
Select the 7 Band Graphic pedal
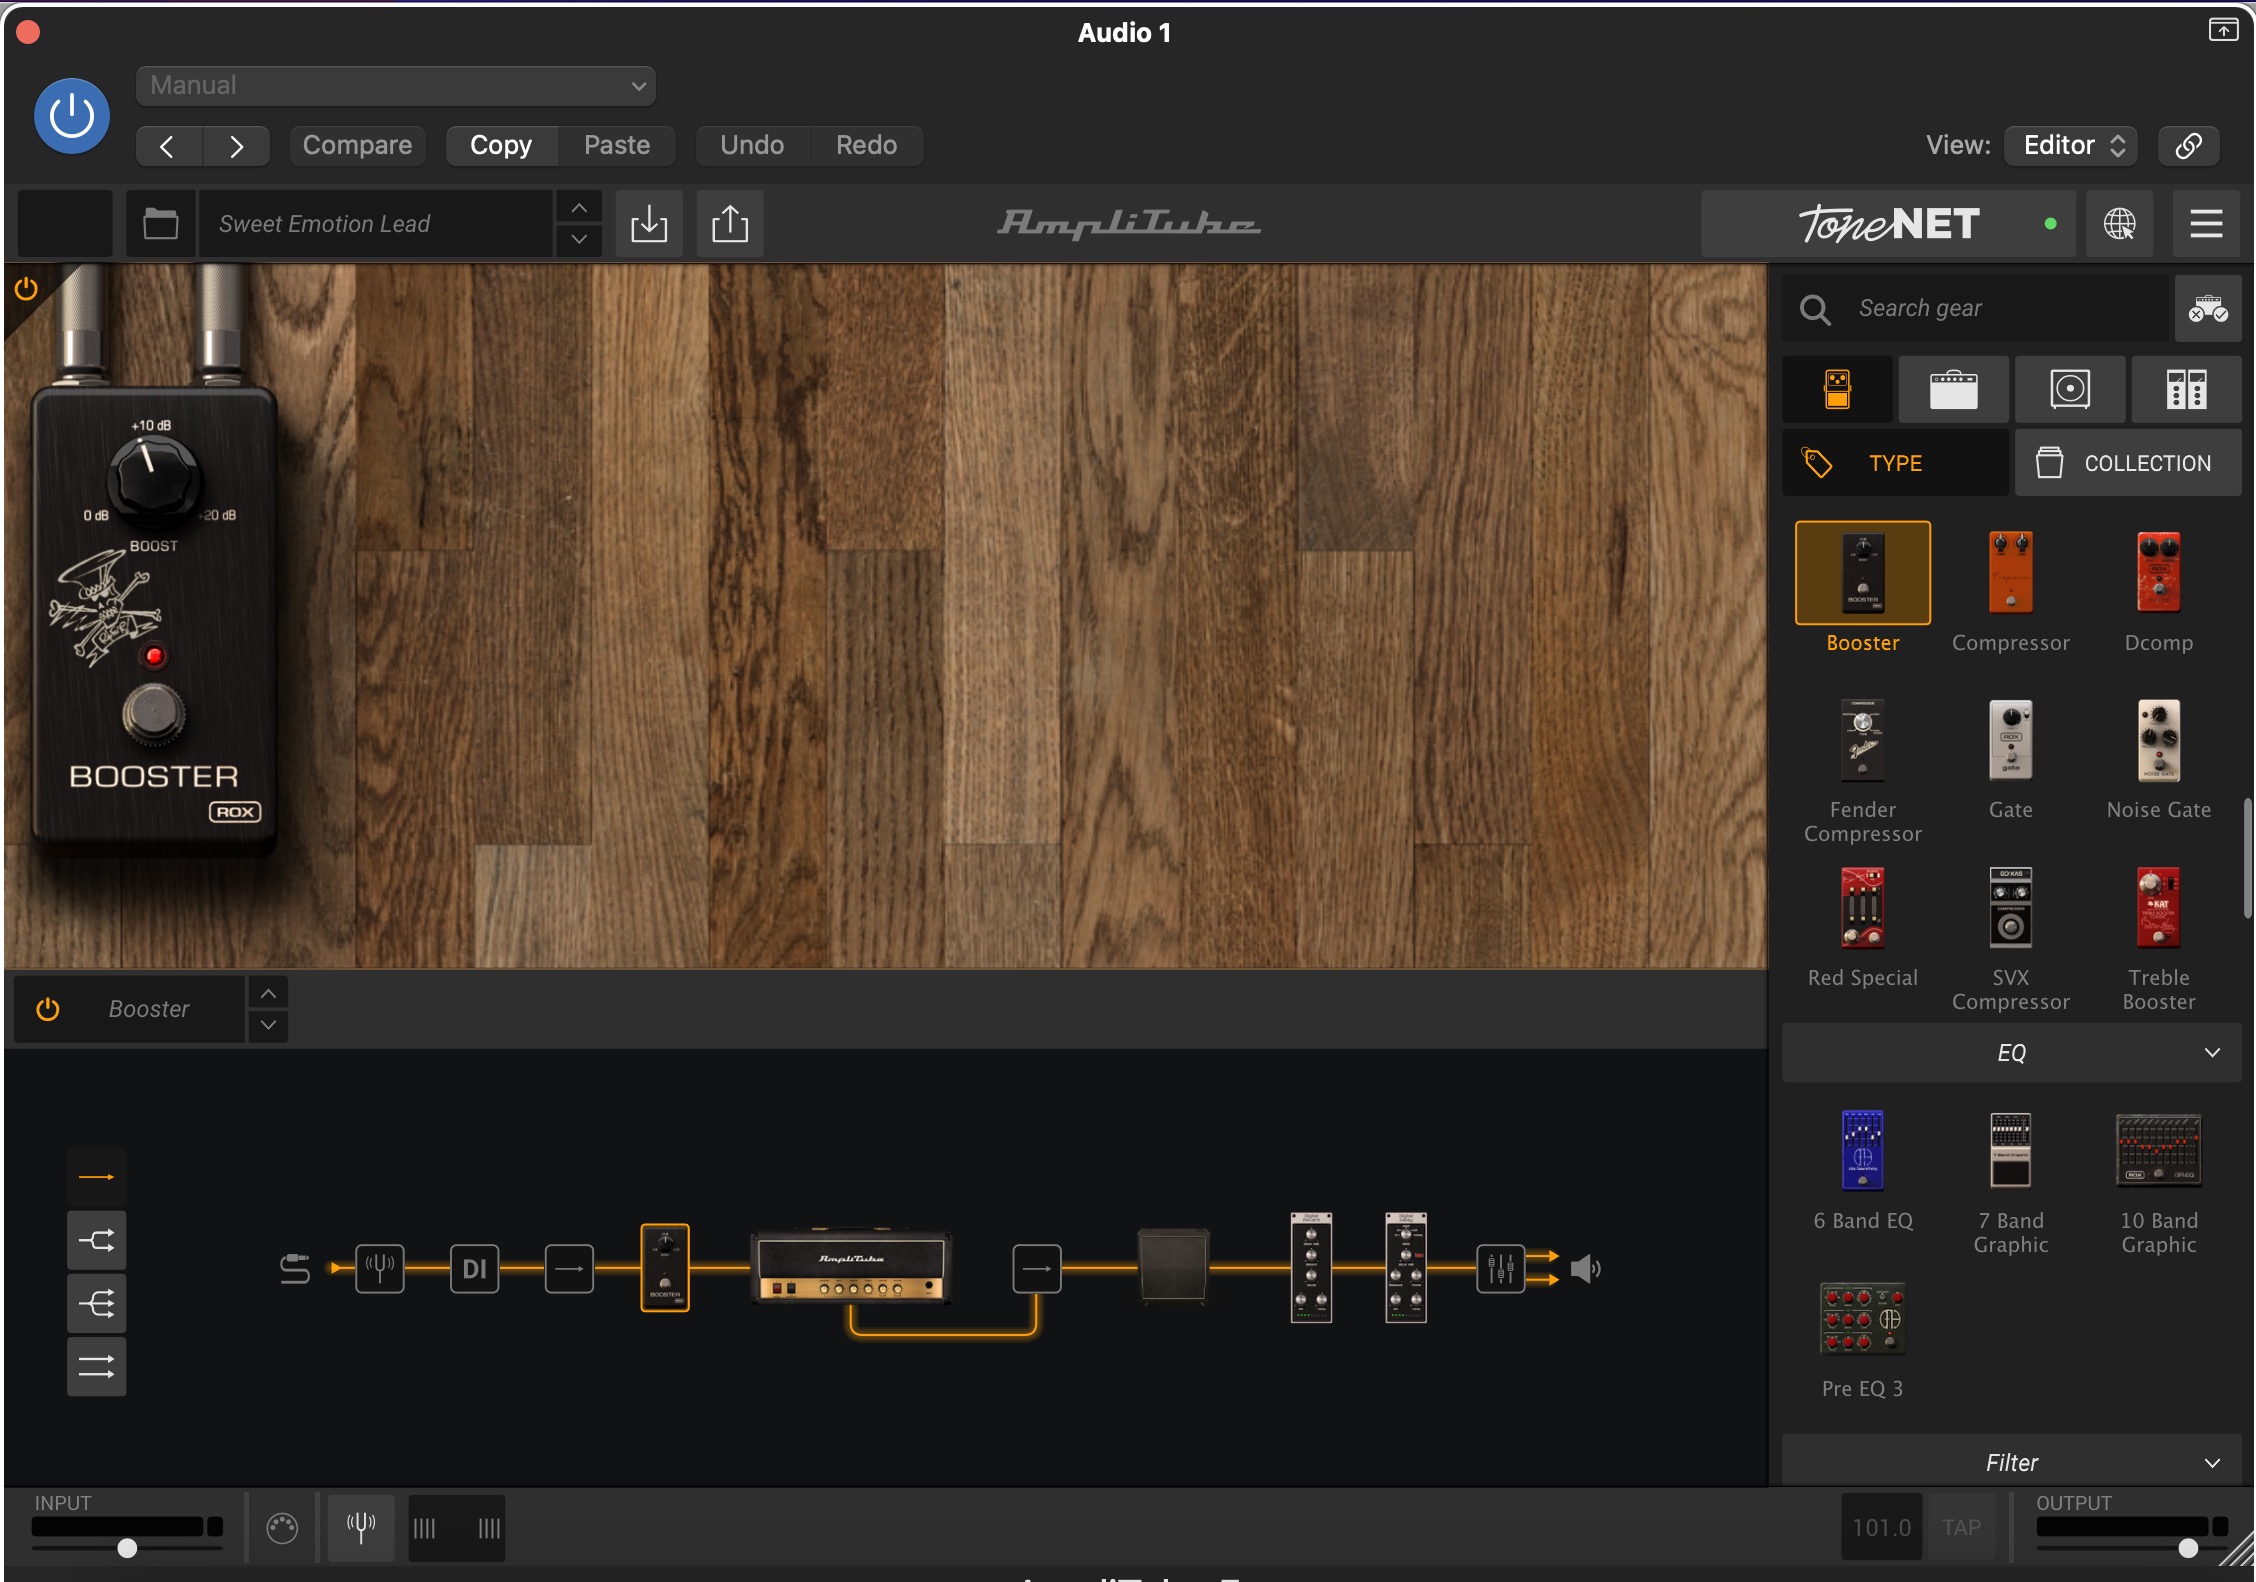coord(2010,1151)
